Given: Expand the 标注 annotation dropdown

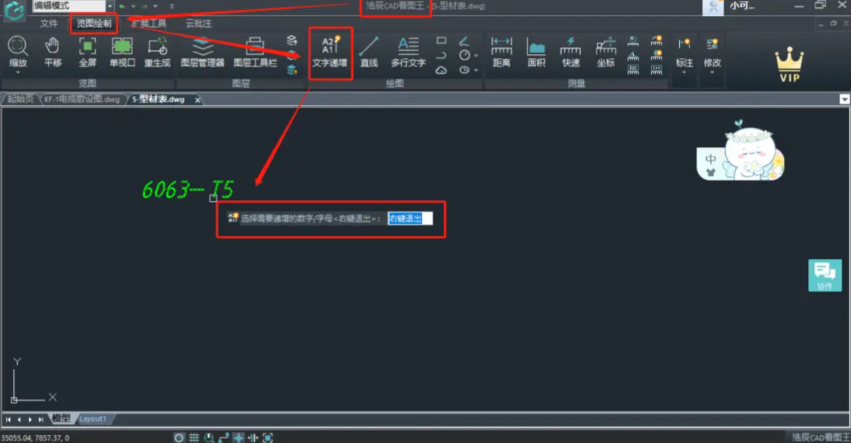Looking at the screenshot, I should coord(684,54).
